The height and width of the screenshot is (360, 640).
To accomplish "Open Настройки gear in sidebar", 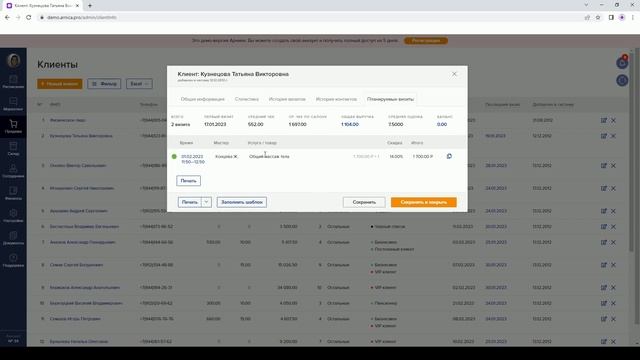I will [x=13, y=216].
